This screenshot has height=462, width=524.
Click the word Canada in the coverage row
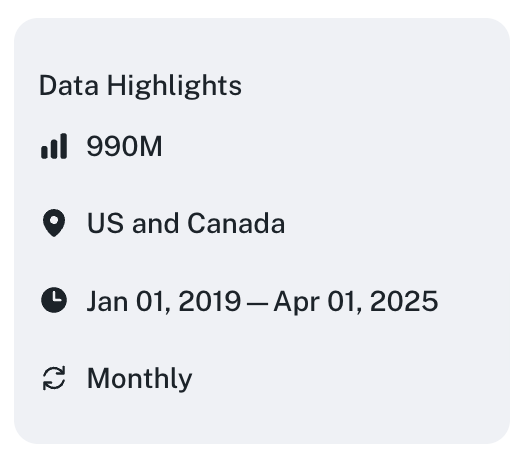pyautogui.click(x=236, y=223)
